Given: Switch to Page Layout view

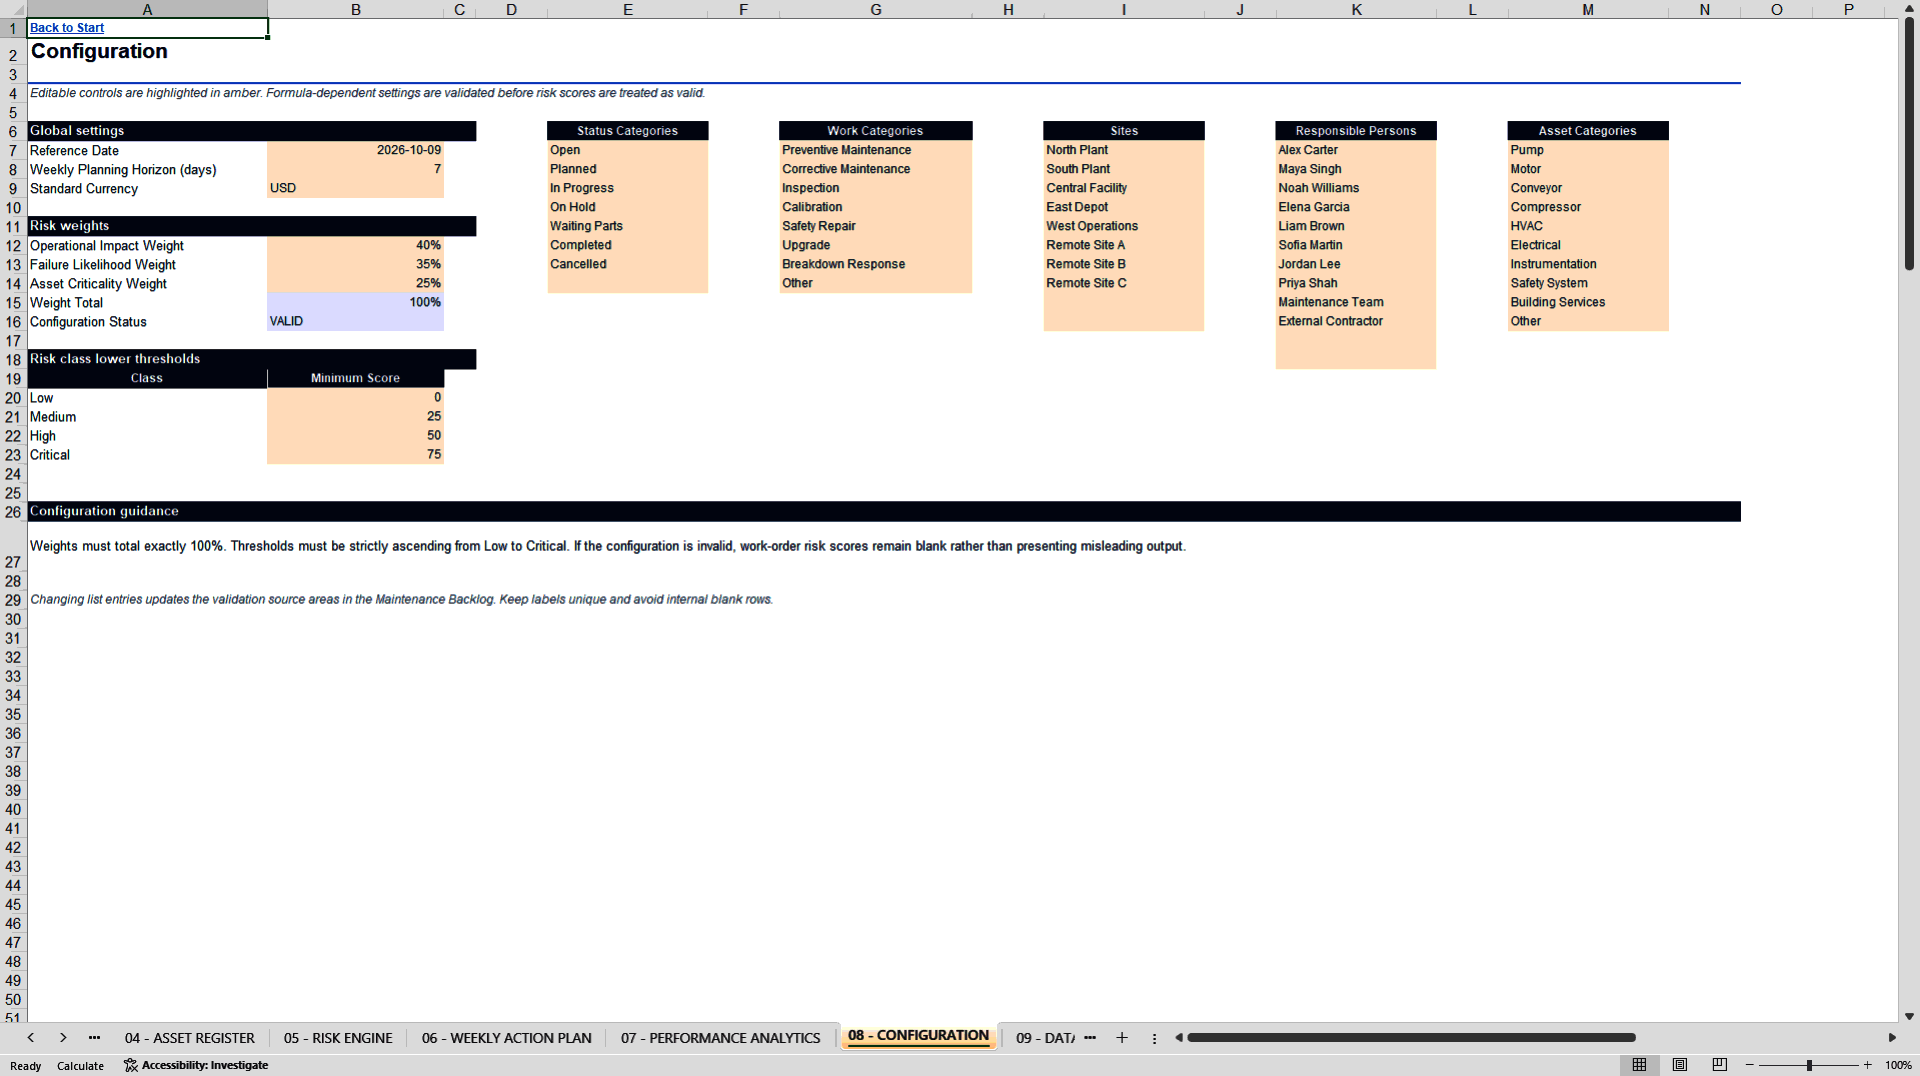Looking at the screenshot, I should coord(1680,1065).
